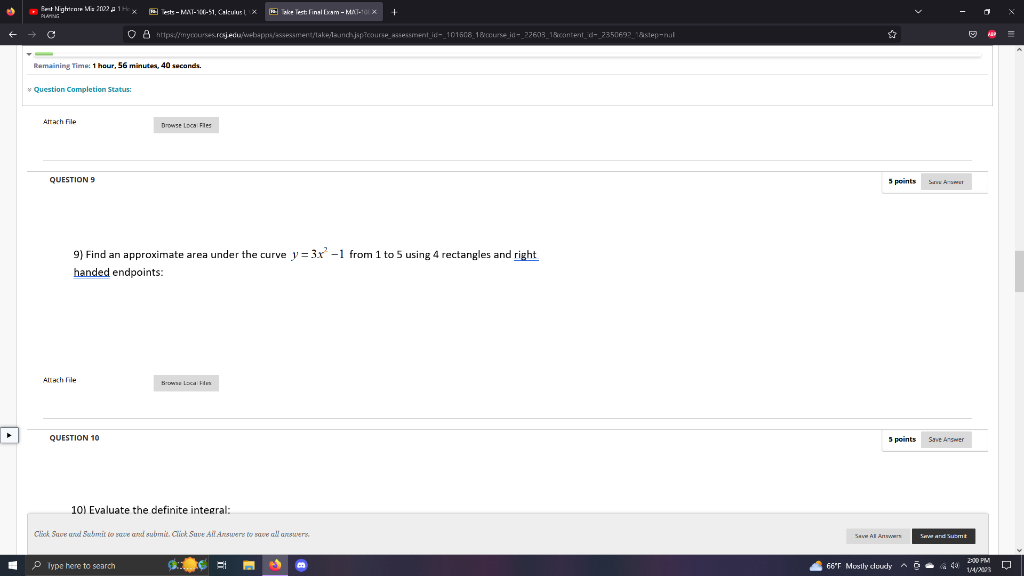Open Discord from the taskbar
Screen dimensions: 1024x576
coord(301,566)
